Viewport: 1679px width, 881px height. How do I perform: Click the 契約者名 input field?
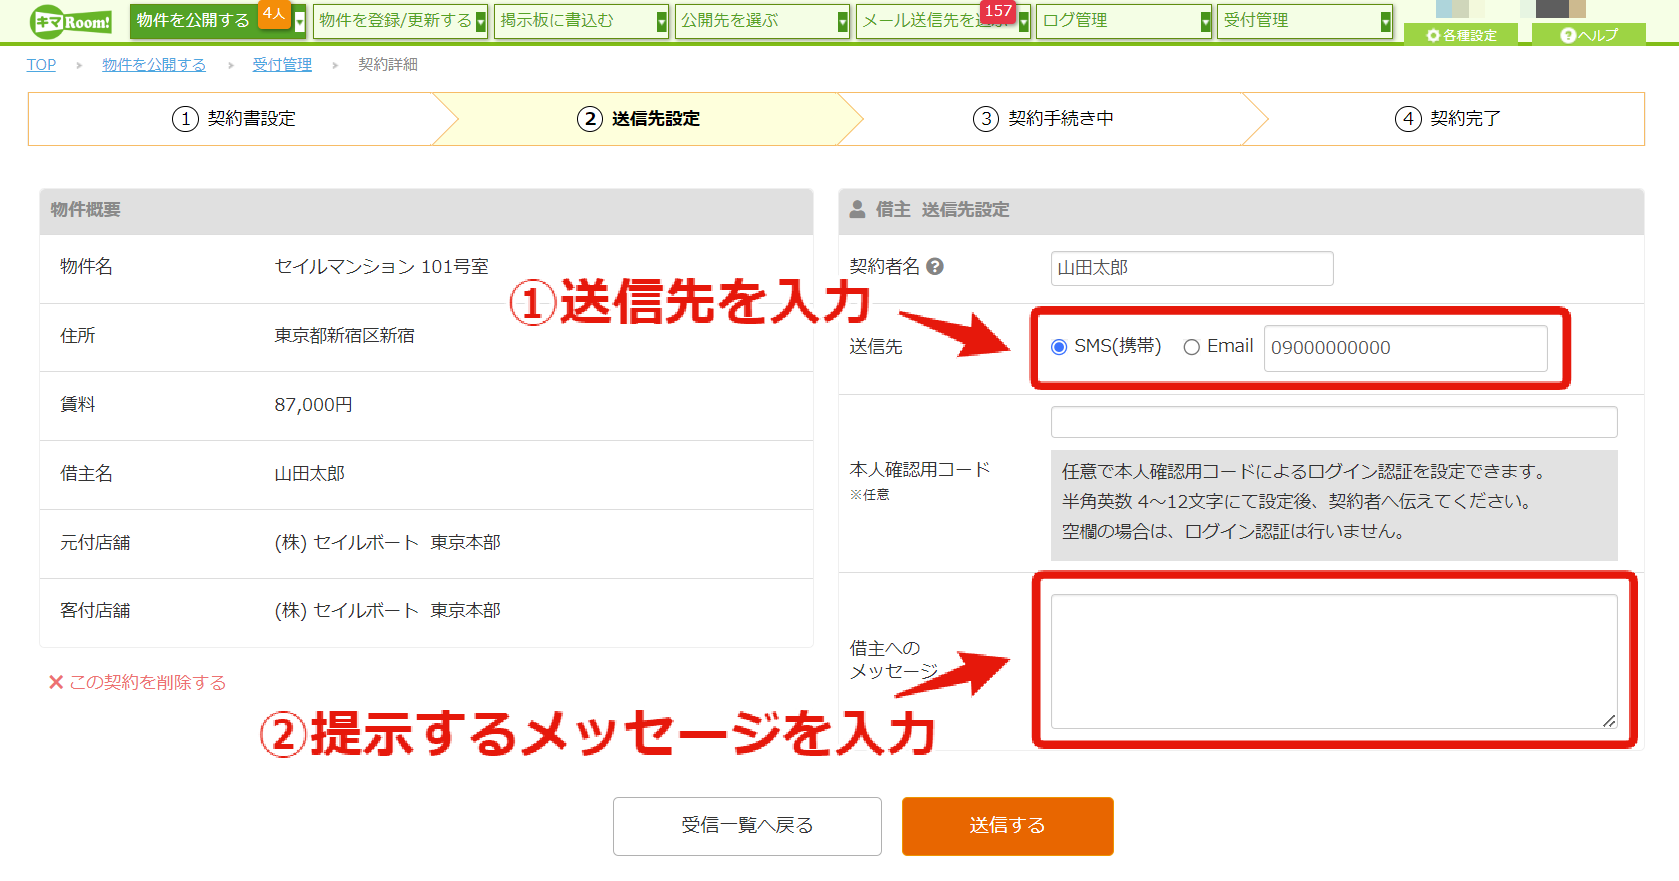click(x=1192, y=268)
